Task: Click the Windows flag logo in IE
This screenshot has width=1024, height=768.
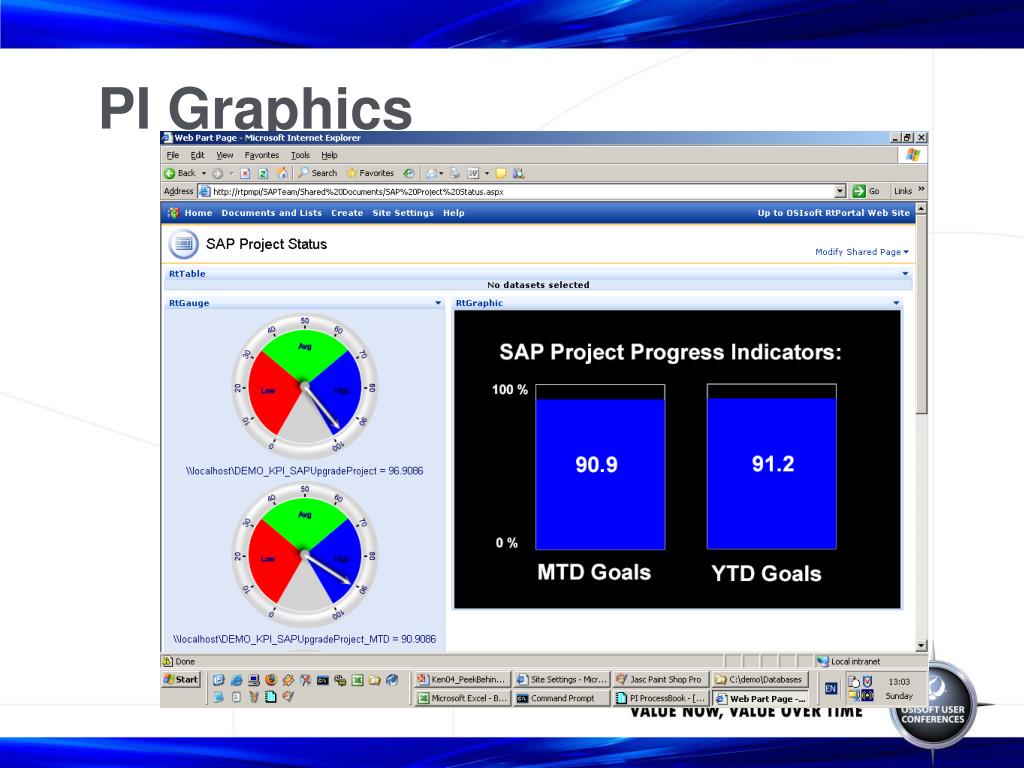Action: [x=912, y=155]
